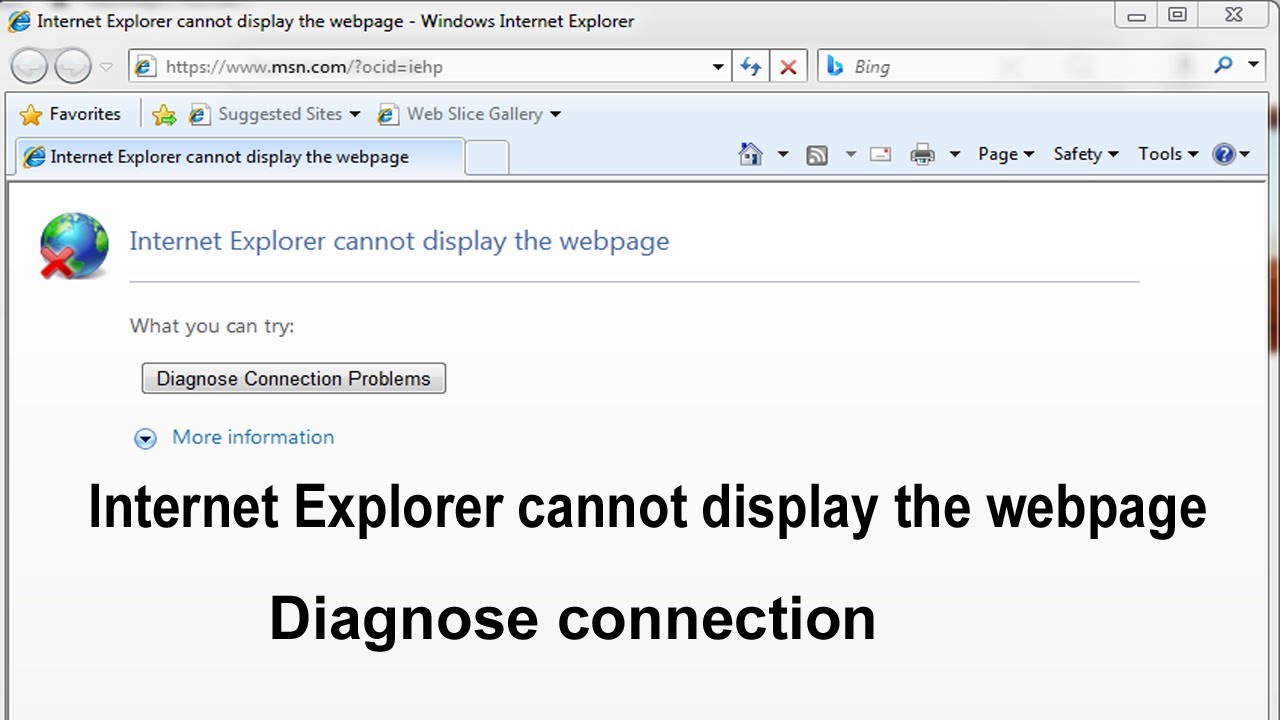Screen dimensions: 1280x720
Task: Click the Read Mail envelope icon
Action: pyautogui.click(x=880, y=154)
